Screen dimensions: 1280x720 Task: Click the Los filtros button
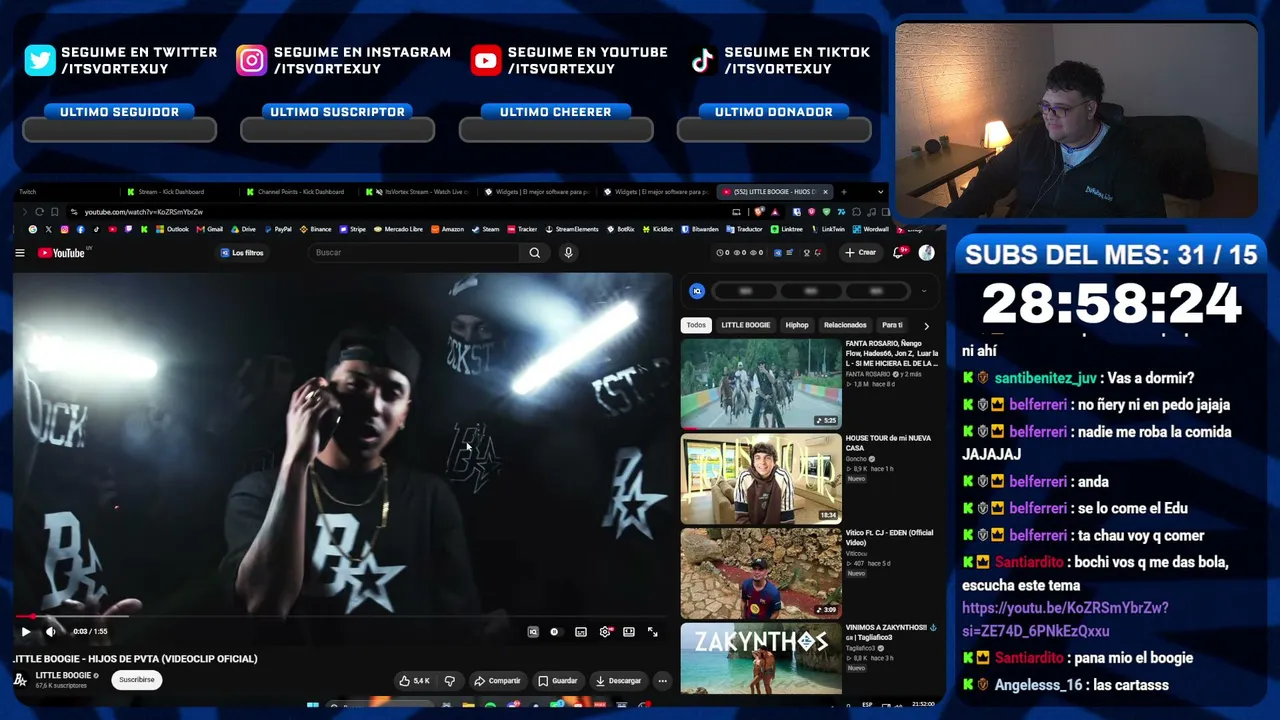click(x=242, y=253)
